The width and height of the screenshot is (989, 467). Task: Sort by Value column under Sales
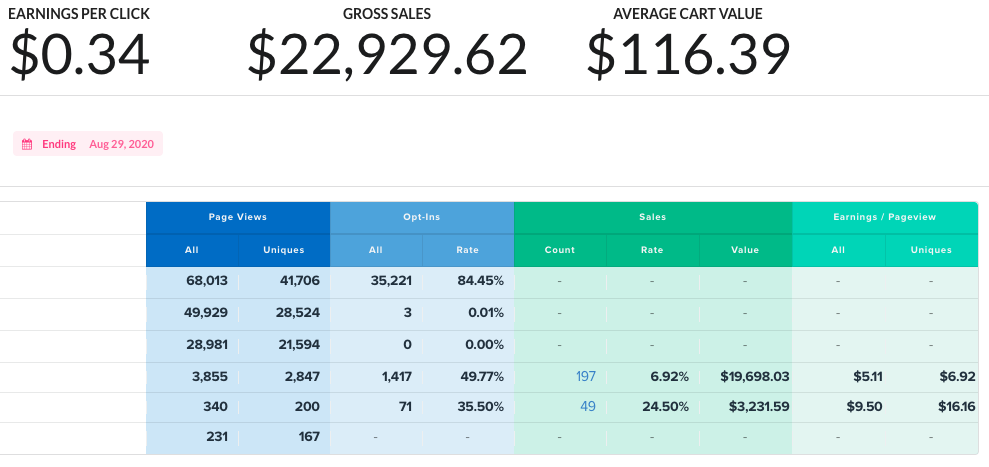tap(745, 250)
